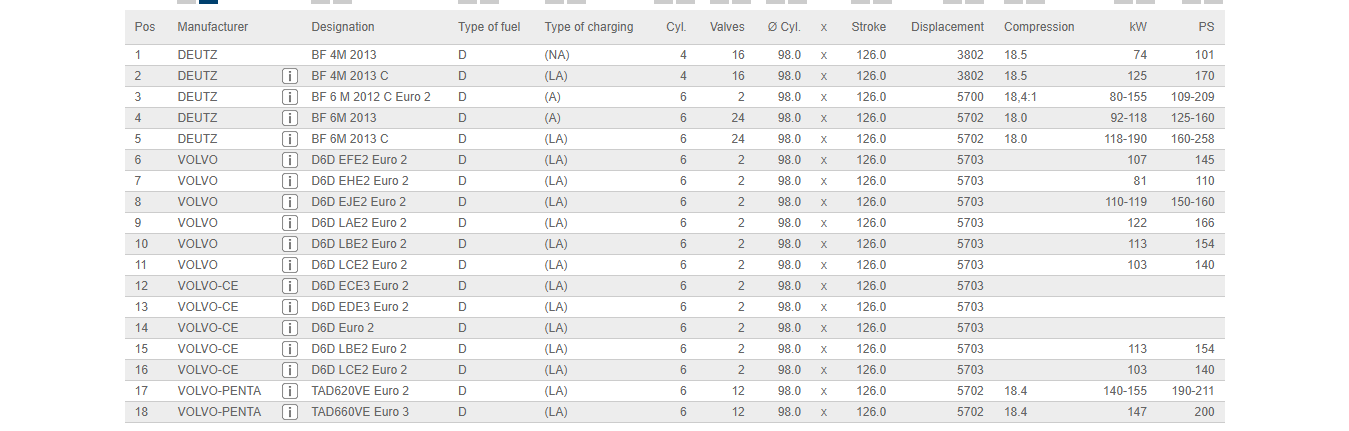Select the BF 4M 2013 designation in row 1
Screen dimensions: 1349x431
[x=344, y=55]
